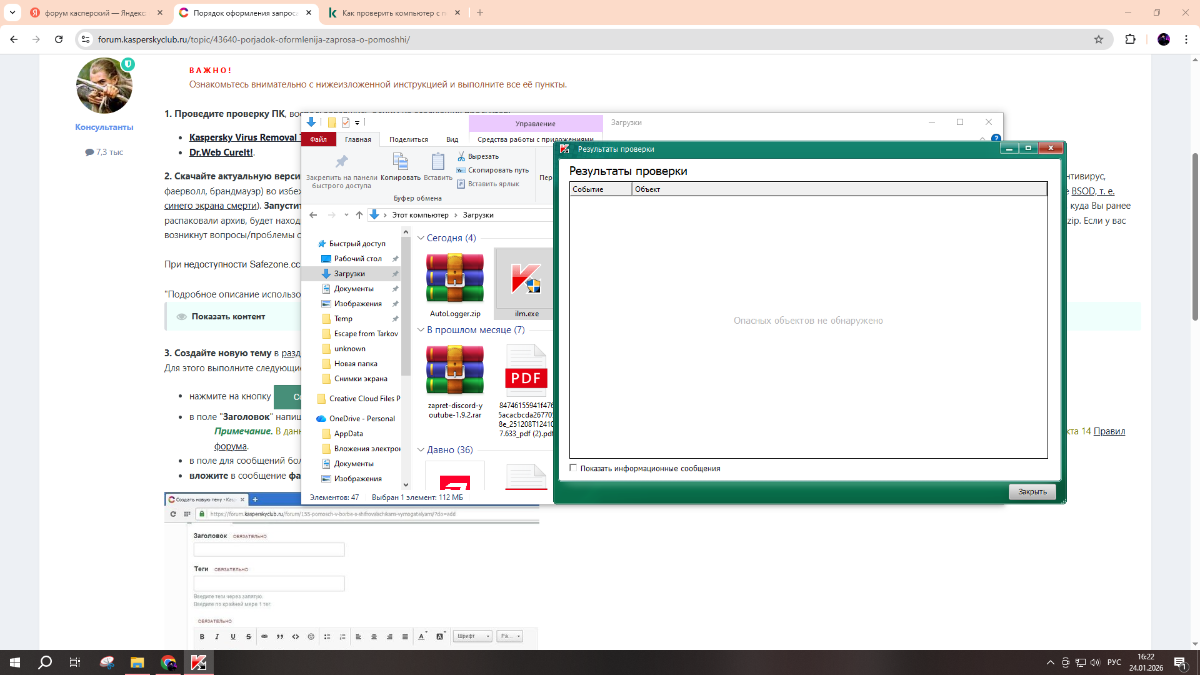The image size is (1200, 675).
Task: Collapse the 'Давно (36)' file group
Action: [420, 450]
